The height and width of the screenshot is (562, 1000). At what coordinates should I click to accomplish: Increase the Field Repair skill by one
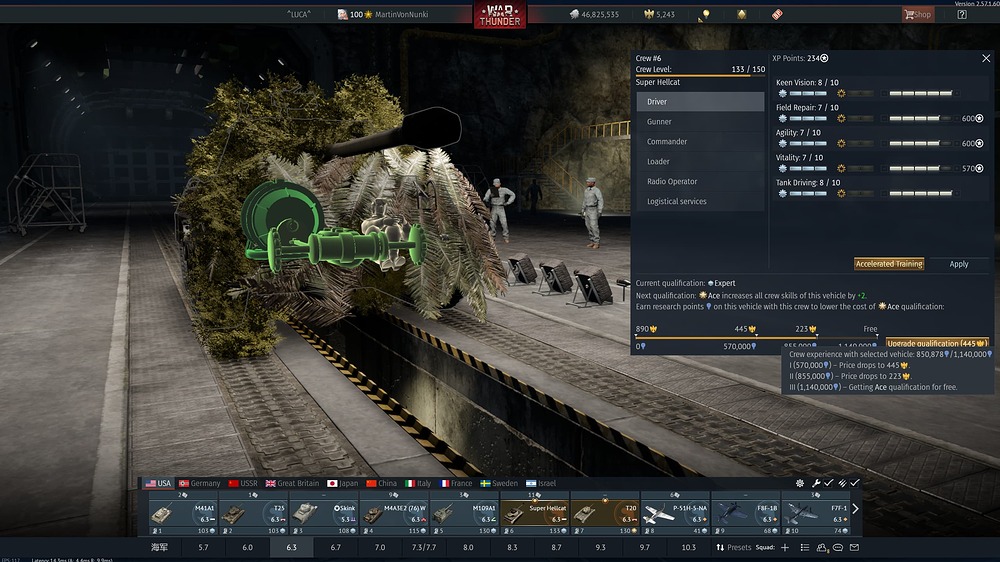[x=957, y=118]
